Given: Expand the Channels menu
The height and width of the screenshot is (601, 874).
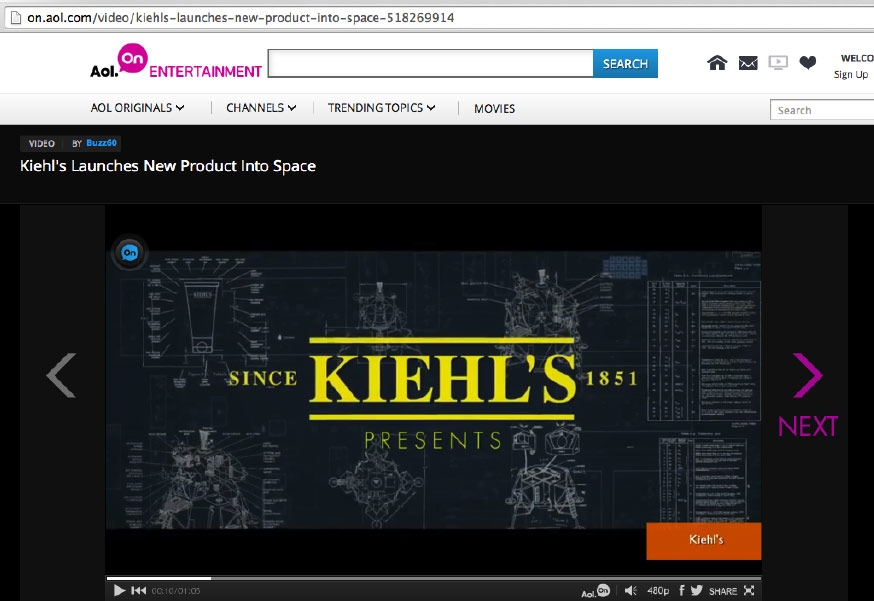Looking at the screenshot, I should (x=261, y=108).
